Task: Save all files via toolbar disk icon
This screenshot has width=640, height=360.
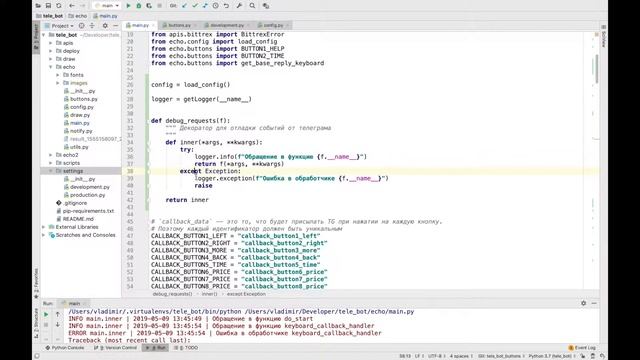Action: tap(48, 6)
